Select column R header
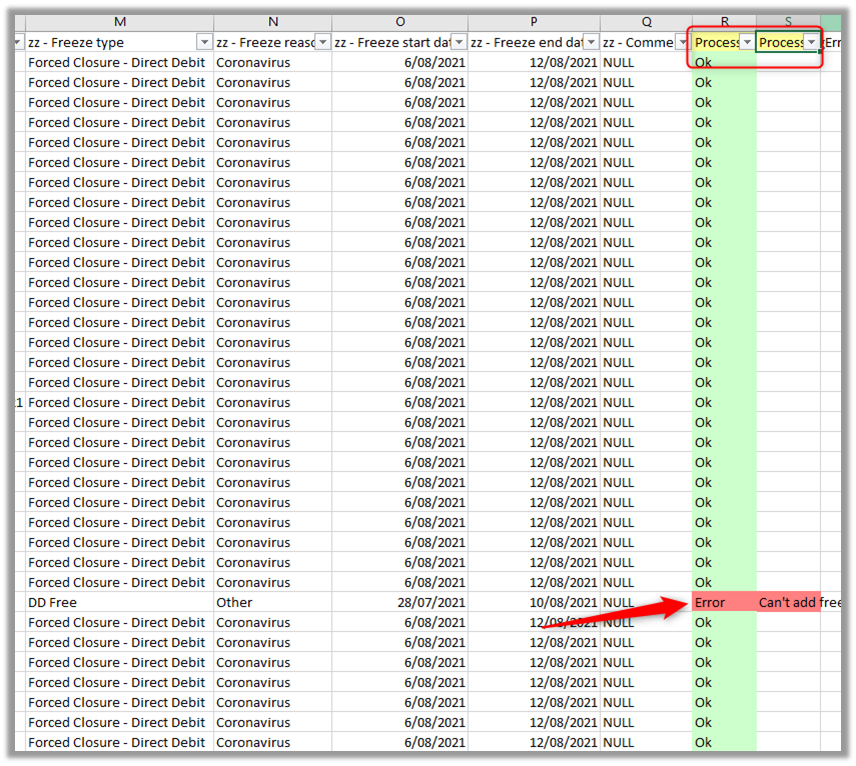The width and height of the screenshot is (856, 766). pos(724,22)
